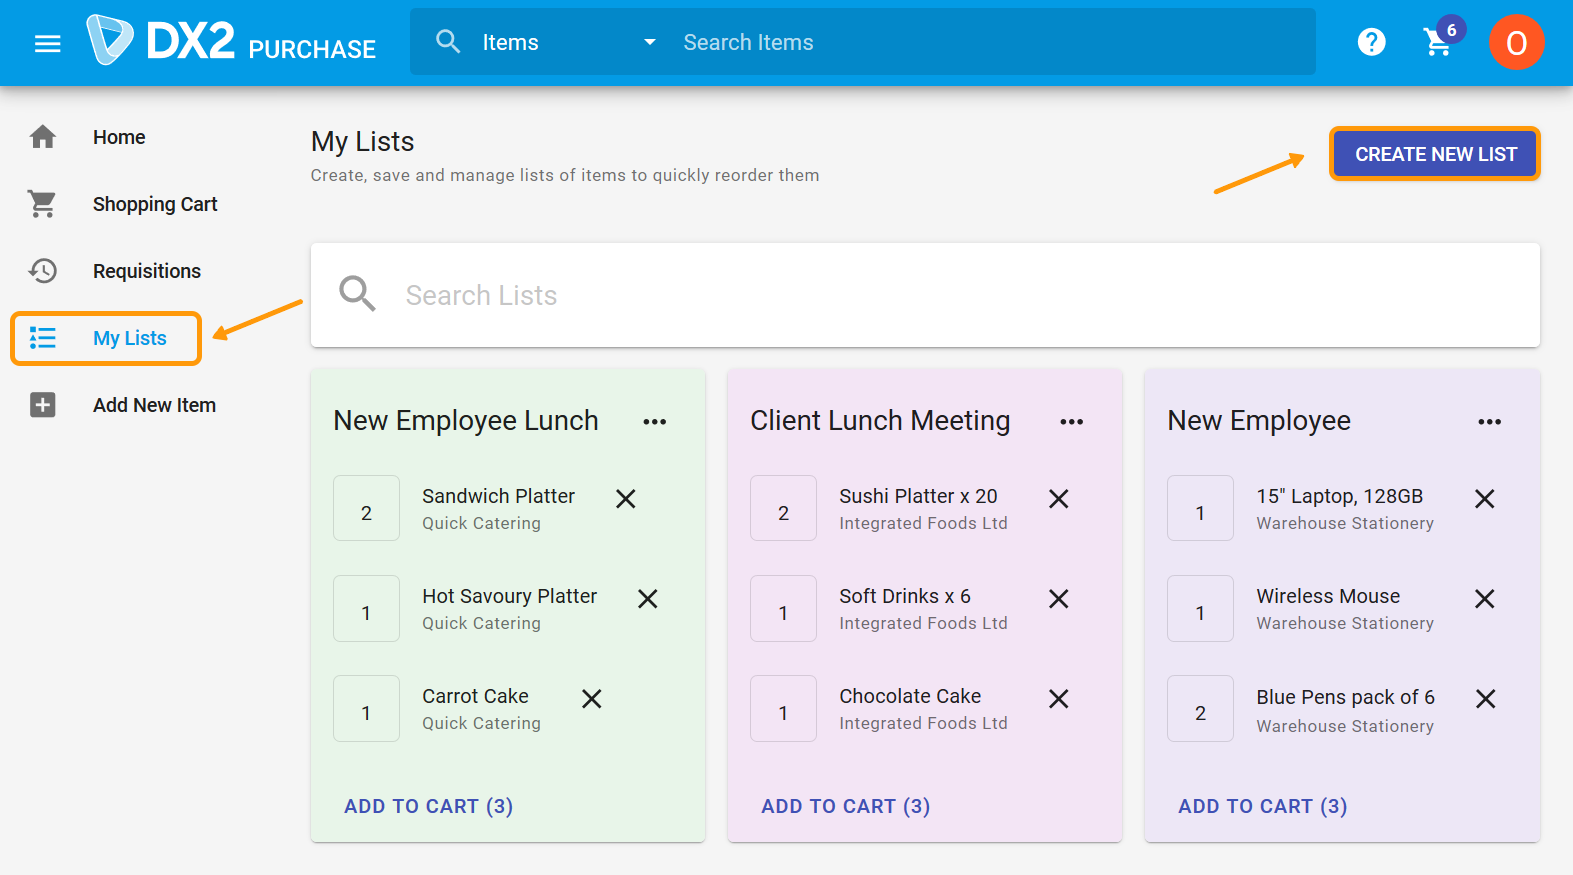This screenshot has height=875, width=1573.
Task: Open New Employee list more options menu
Action: [x=1489, y=422]
